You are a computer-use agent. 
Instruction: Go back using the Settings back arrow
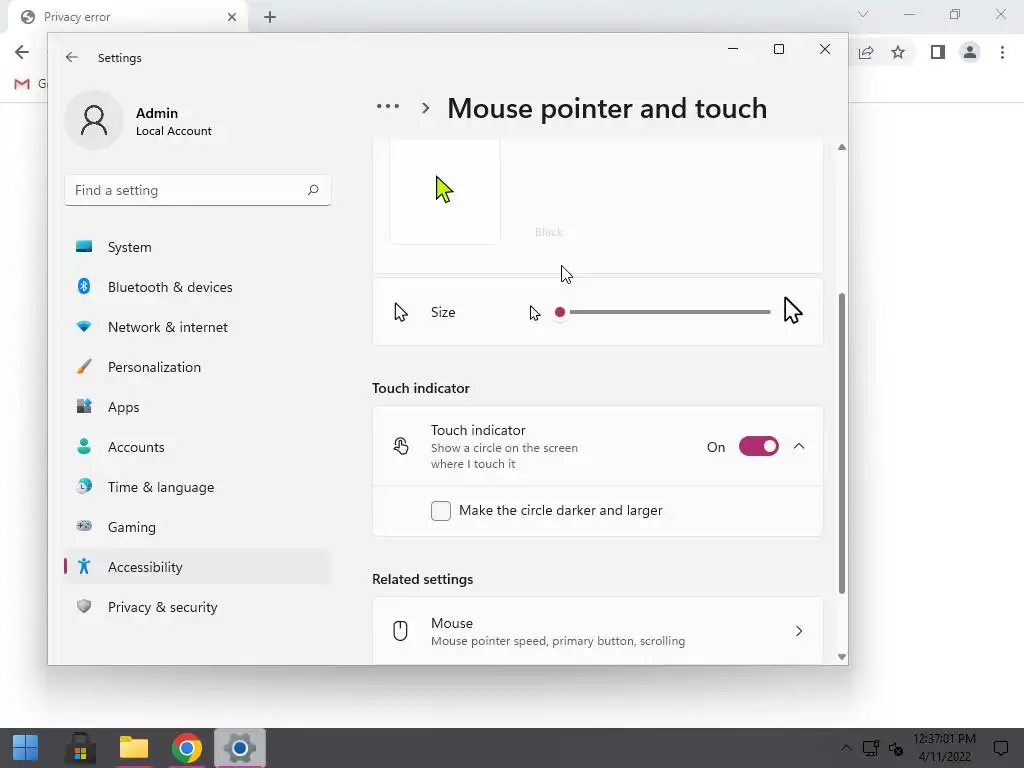point(72,57)
